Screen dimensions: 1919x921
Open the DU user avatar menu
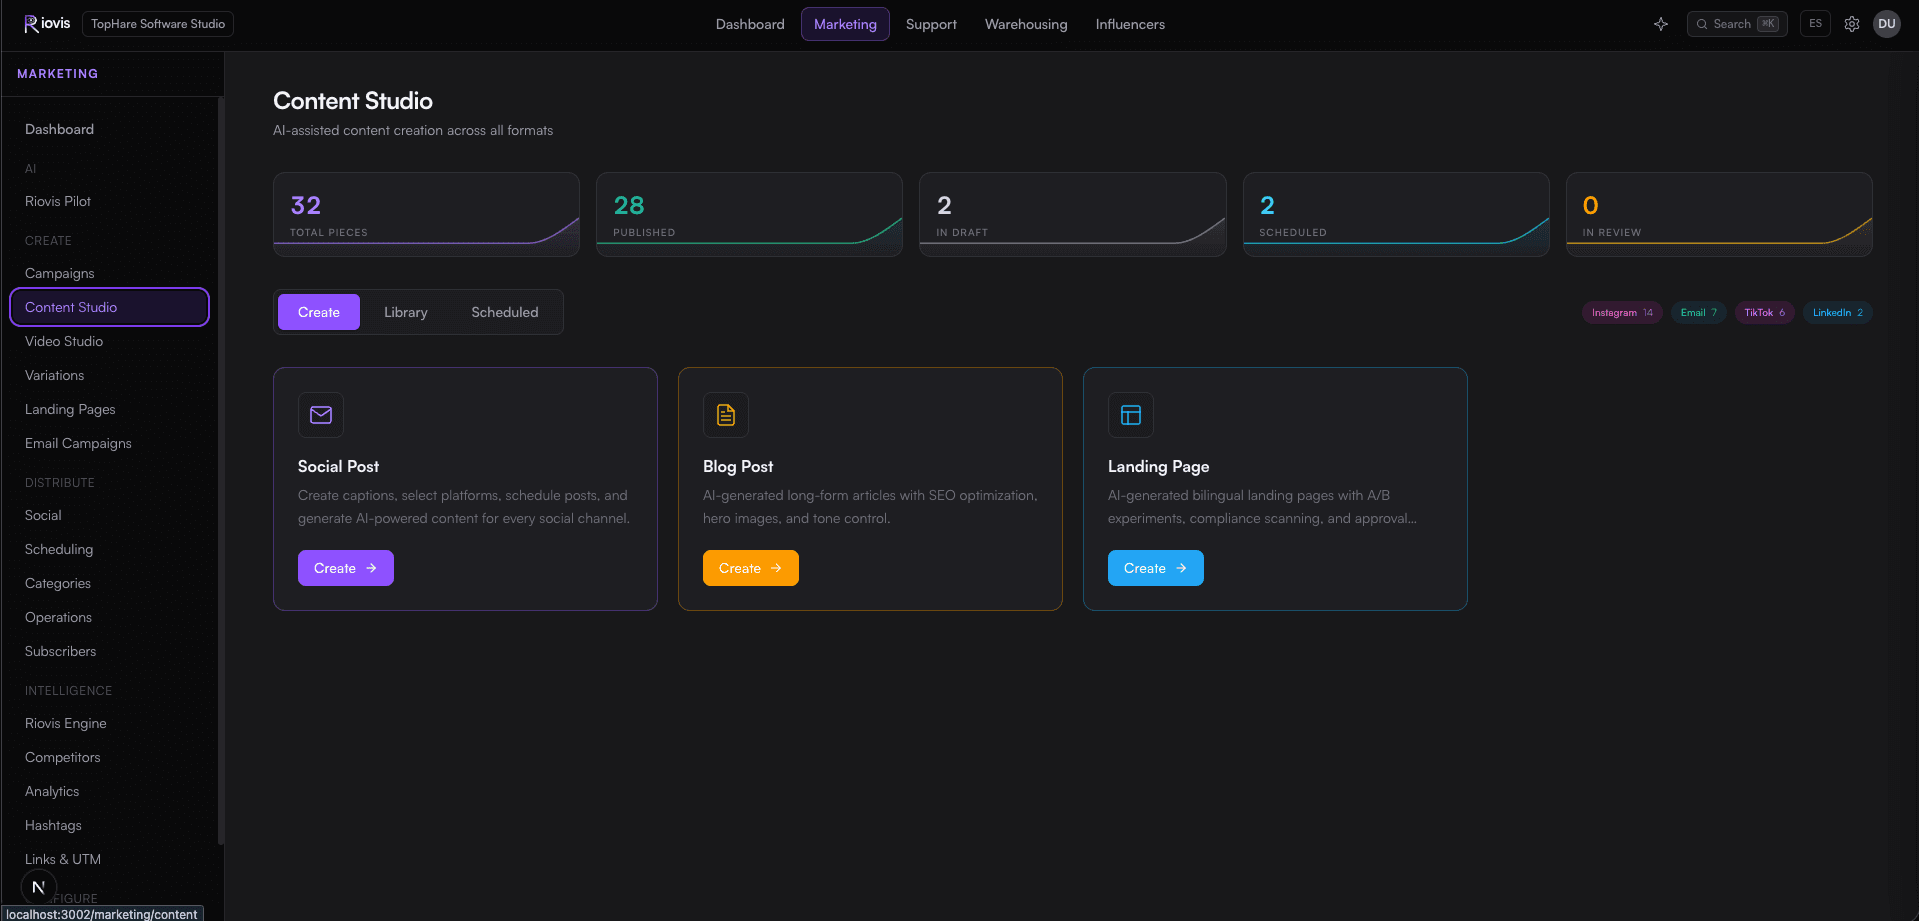(1887, 24)
